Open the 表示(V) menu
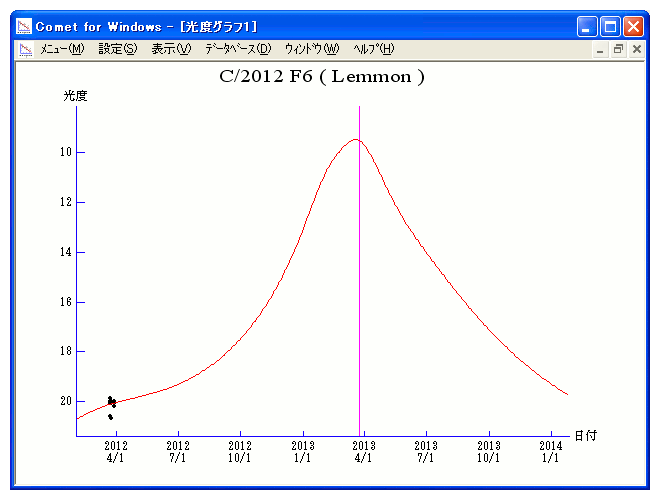The height and width of the screenshot is (500, 660). coord(171,49)
